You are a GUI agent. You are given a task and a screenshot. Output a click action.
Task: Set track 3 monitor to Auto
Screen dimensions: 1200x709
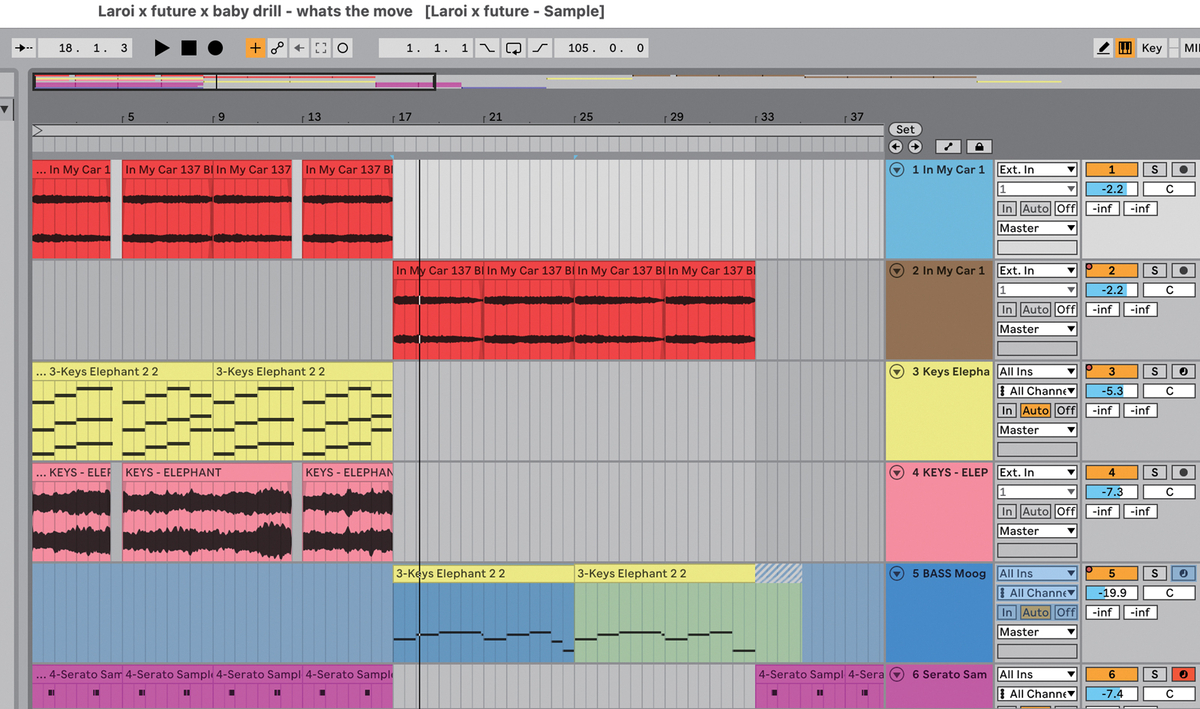[x=1036, y=411]
